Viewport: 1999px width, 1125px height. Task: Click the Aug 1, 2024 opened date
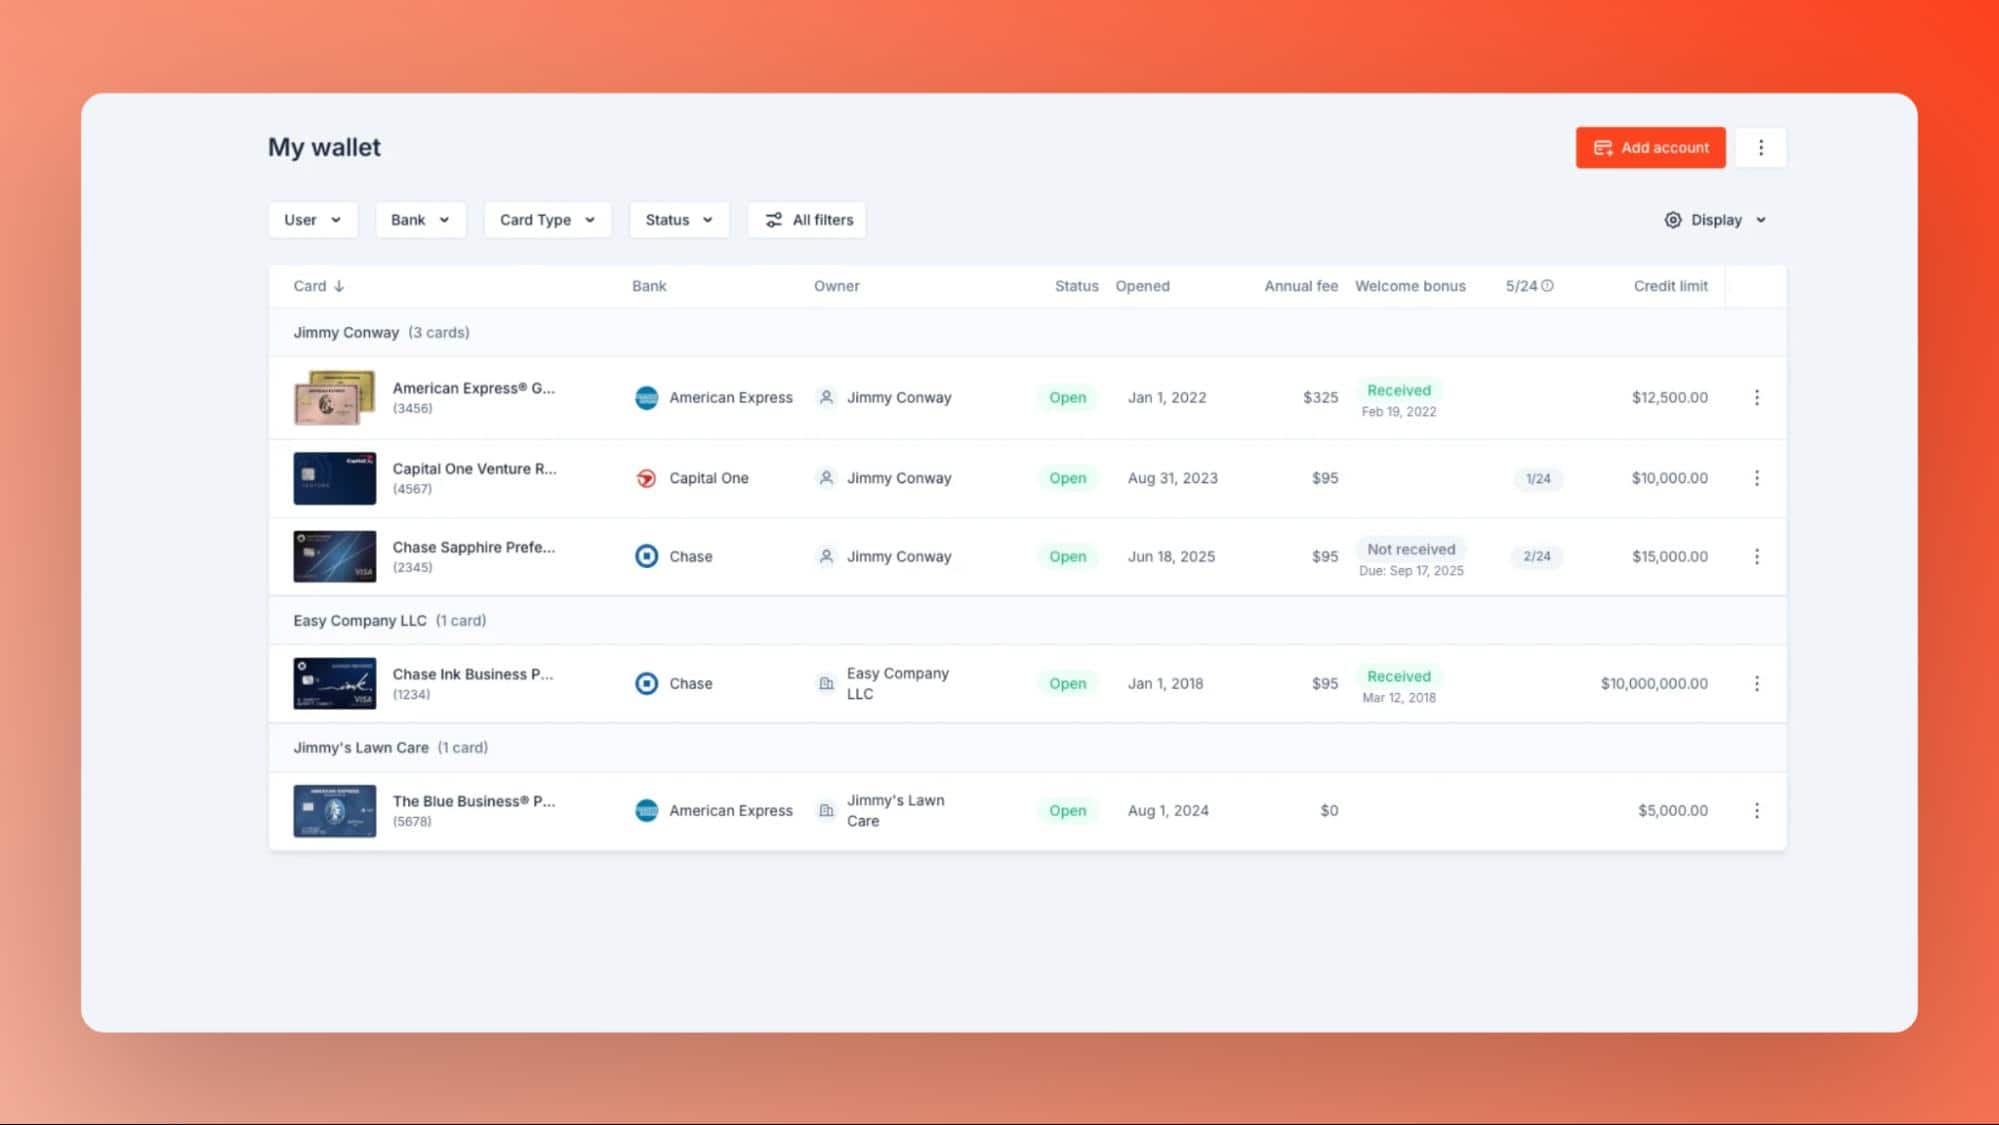(1168, 810)
